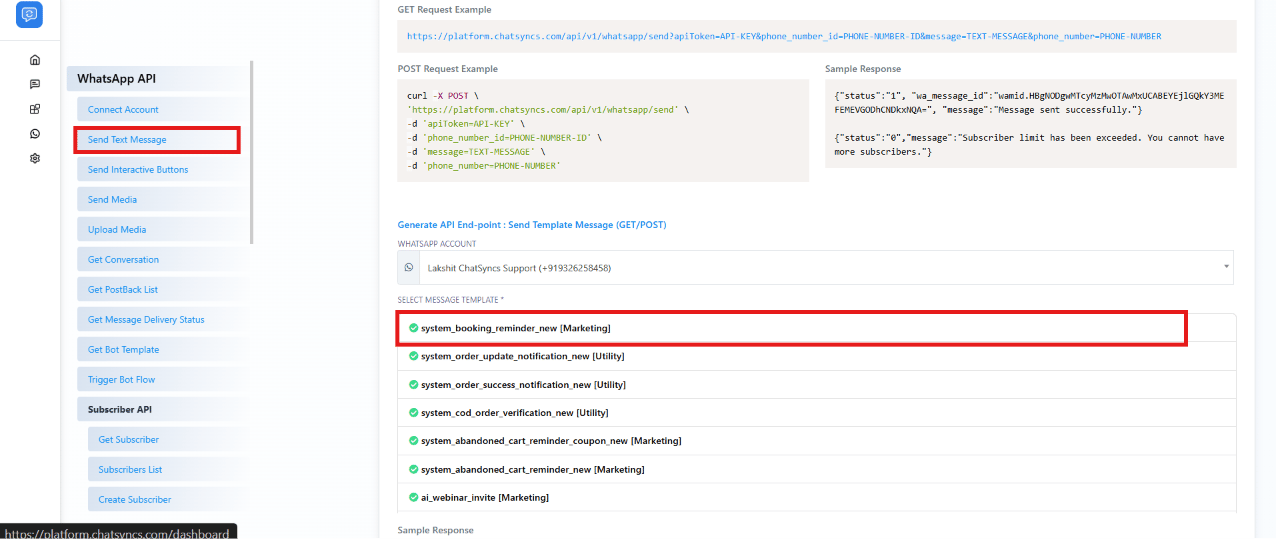
Task: Open Send Text Message menu item
Action: [x=160, y=140]
